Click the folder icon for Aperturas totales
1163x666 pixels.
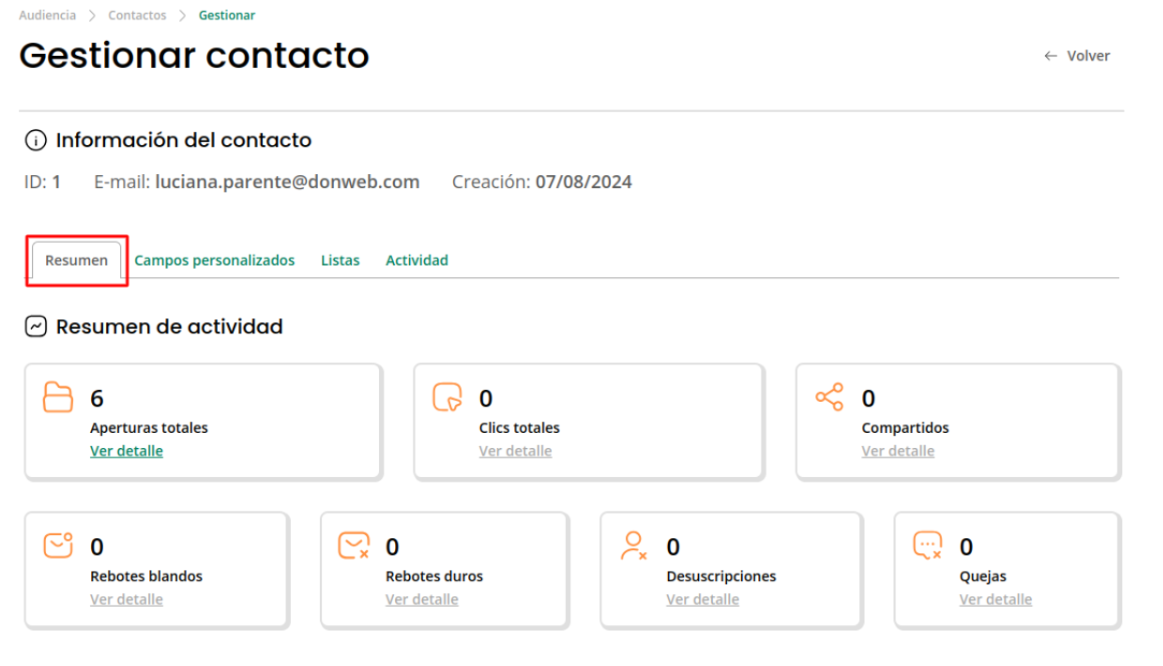point(58,397)
